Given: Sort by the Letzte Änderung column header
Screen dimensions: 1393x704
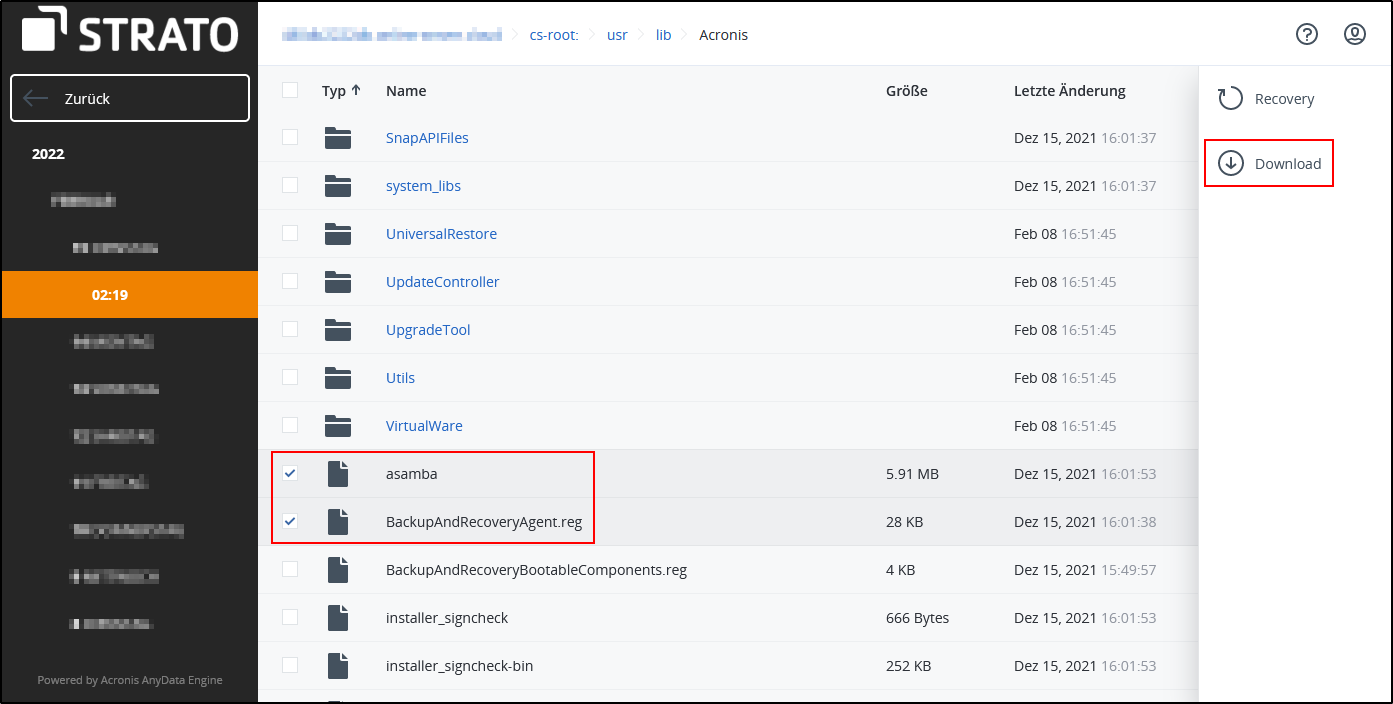Looking at the screenshot, I should pyautogui.click(x=1069, y=91).
